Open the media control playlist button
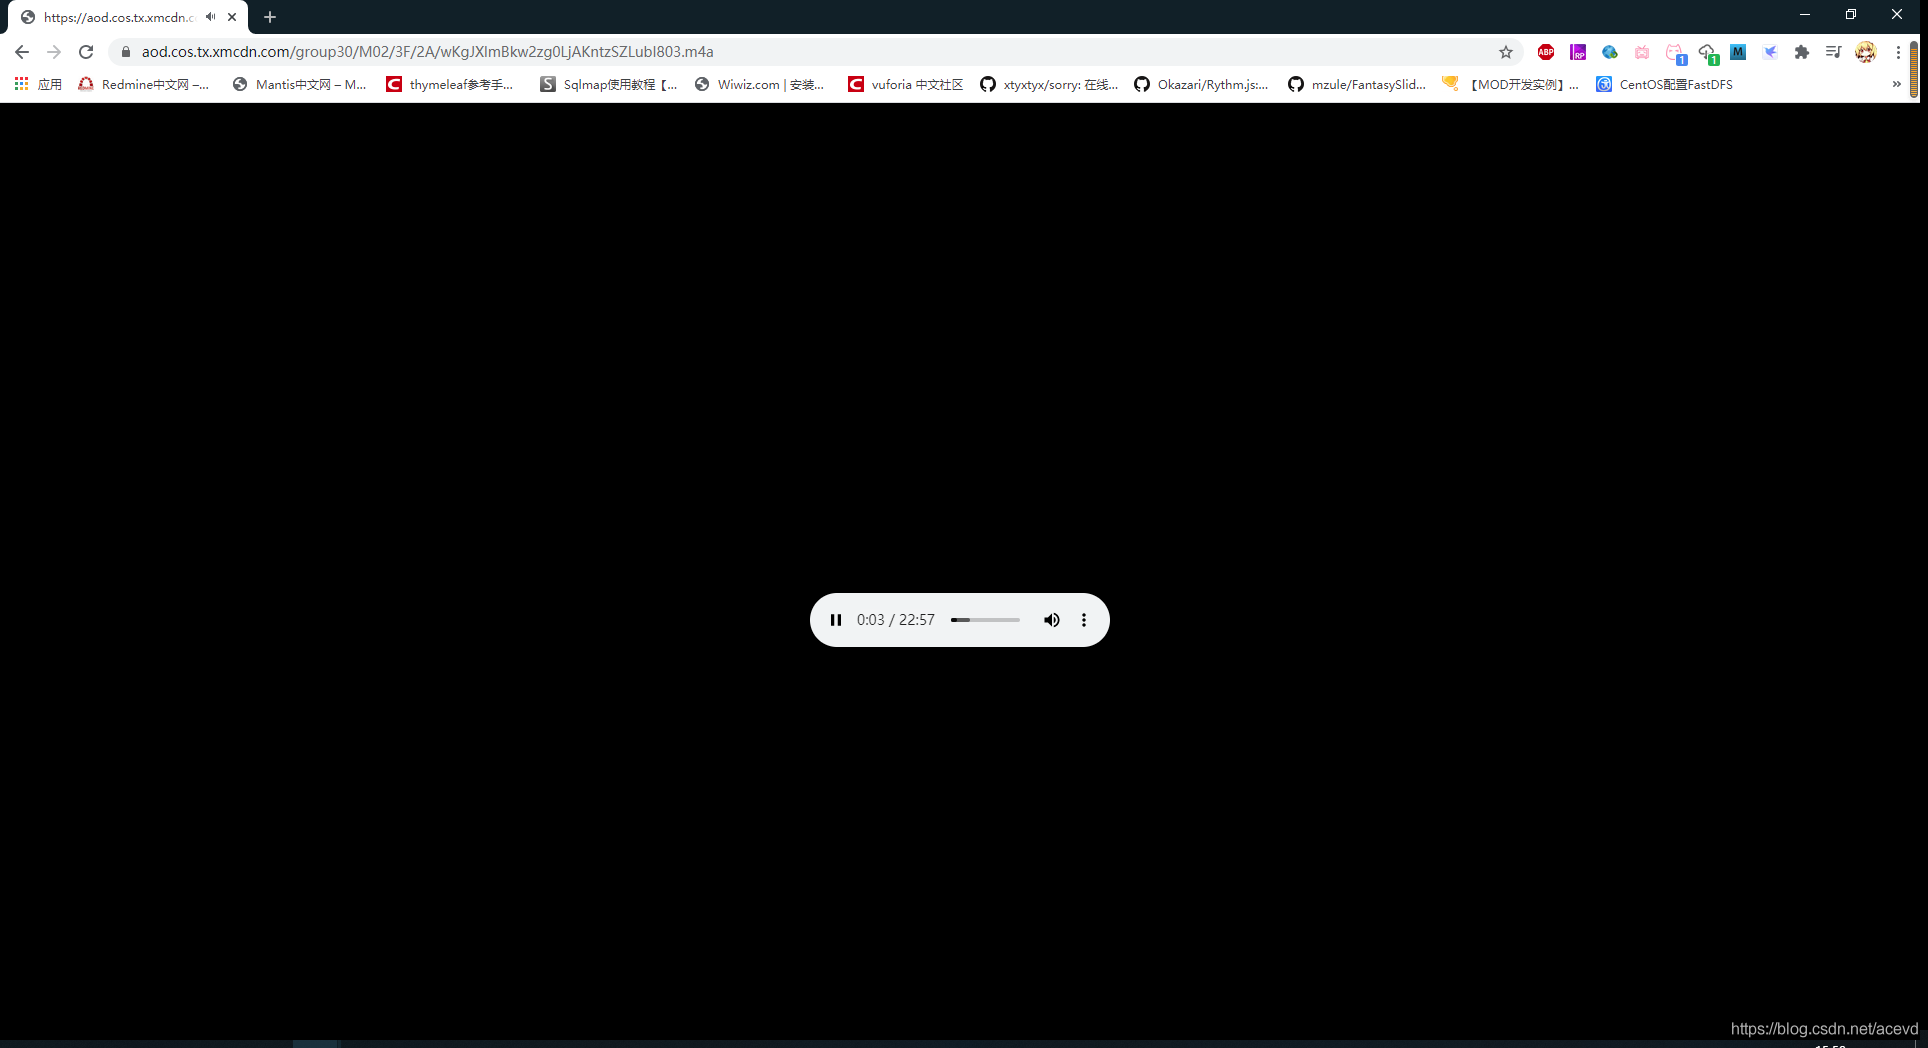Viewport: 1928px width, 1048px height. pos(1833,52)
